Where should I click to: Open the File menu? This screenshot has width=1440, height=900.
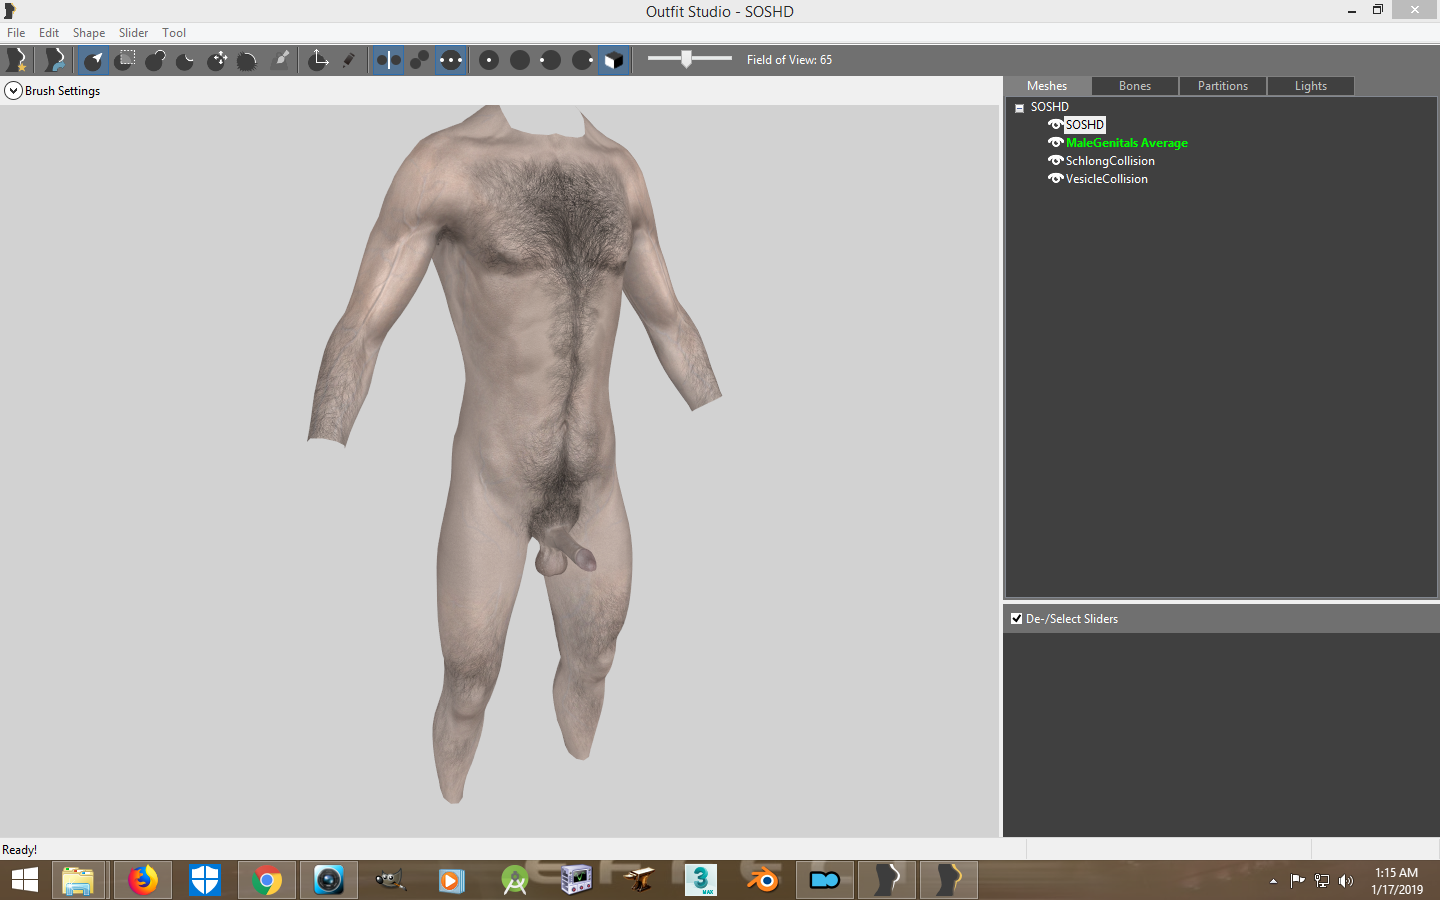16,33
